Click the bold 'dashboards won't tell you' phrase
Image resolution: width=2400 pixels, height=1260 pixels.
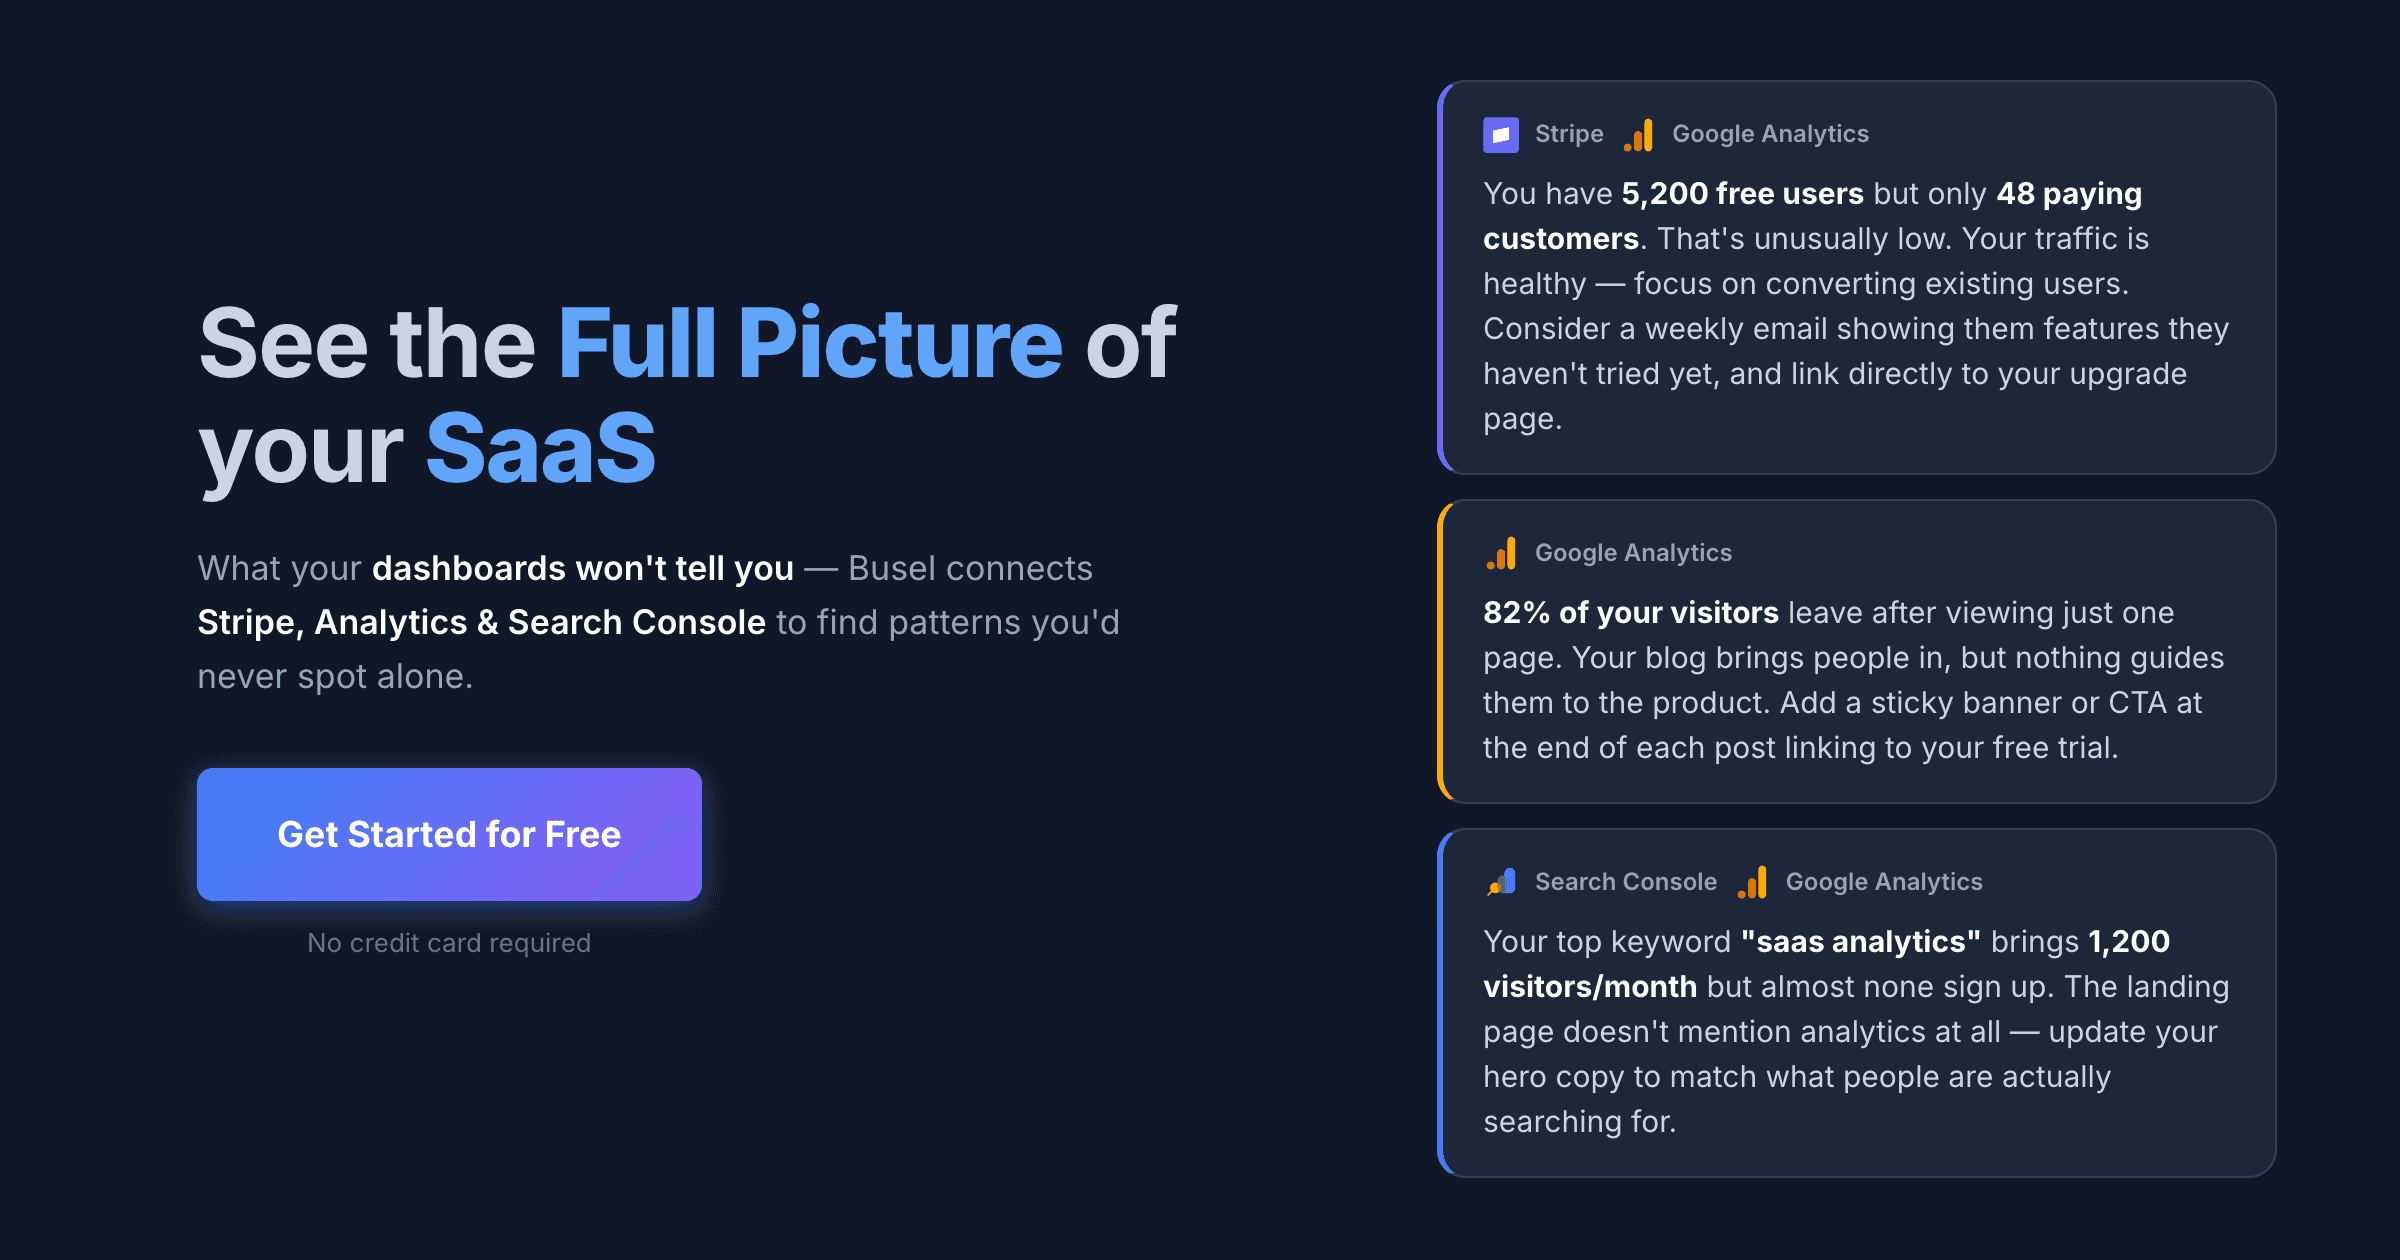[583, 569]
